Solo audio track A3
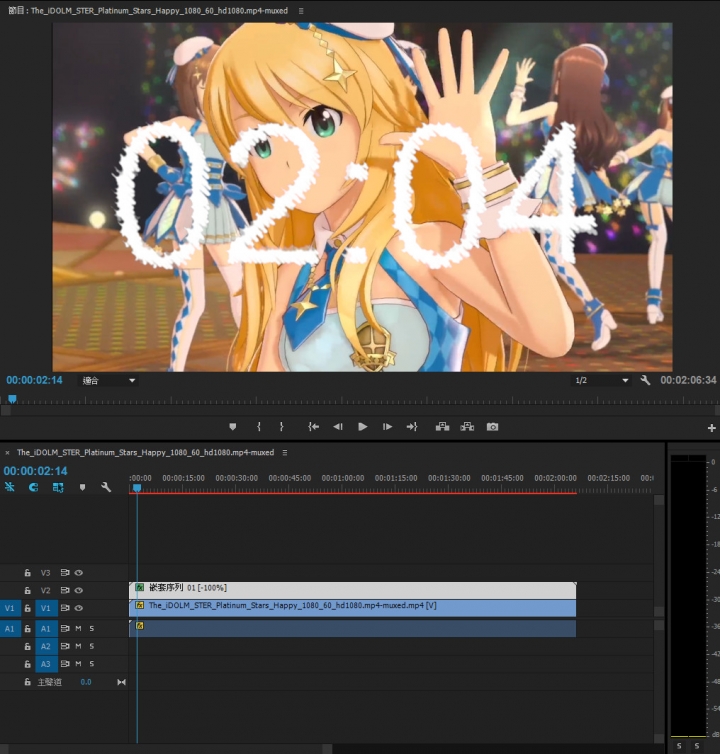Viewport: 720px width, 754px height. pyautogui.click(x=92, y=664)
